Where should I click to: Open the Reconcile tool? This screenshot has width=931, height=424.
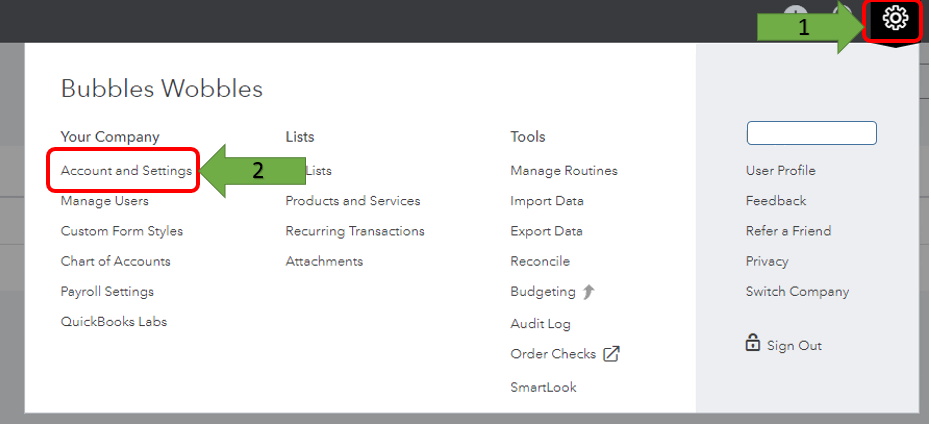(x=540, y=261)
